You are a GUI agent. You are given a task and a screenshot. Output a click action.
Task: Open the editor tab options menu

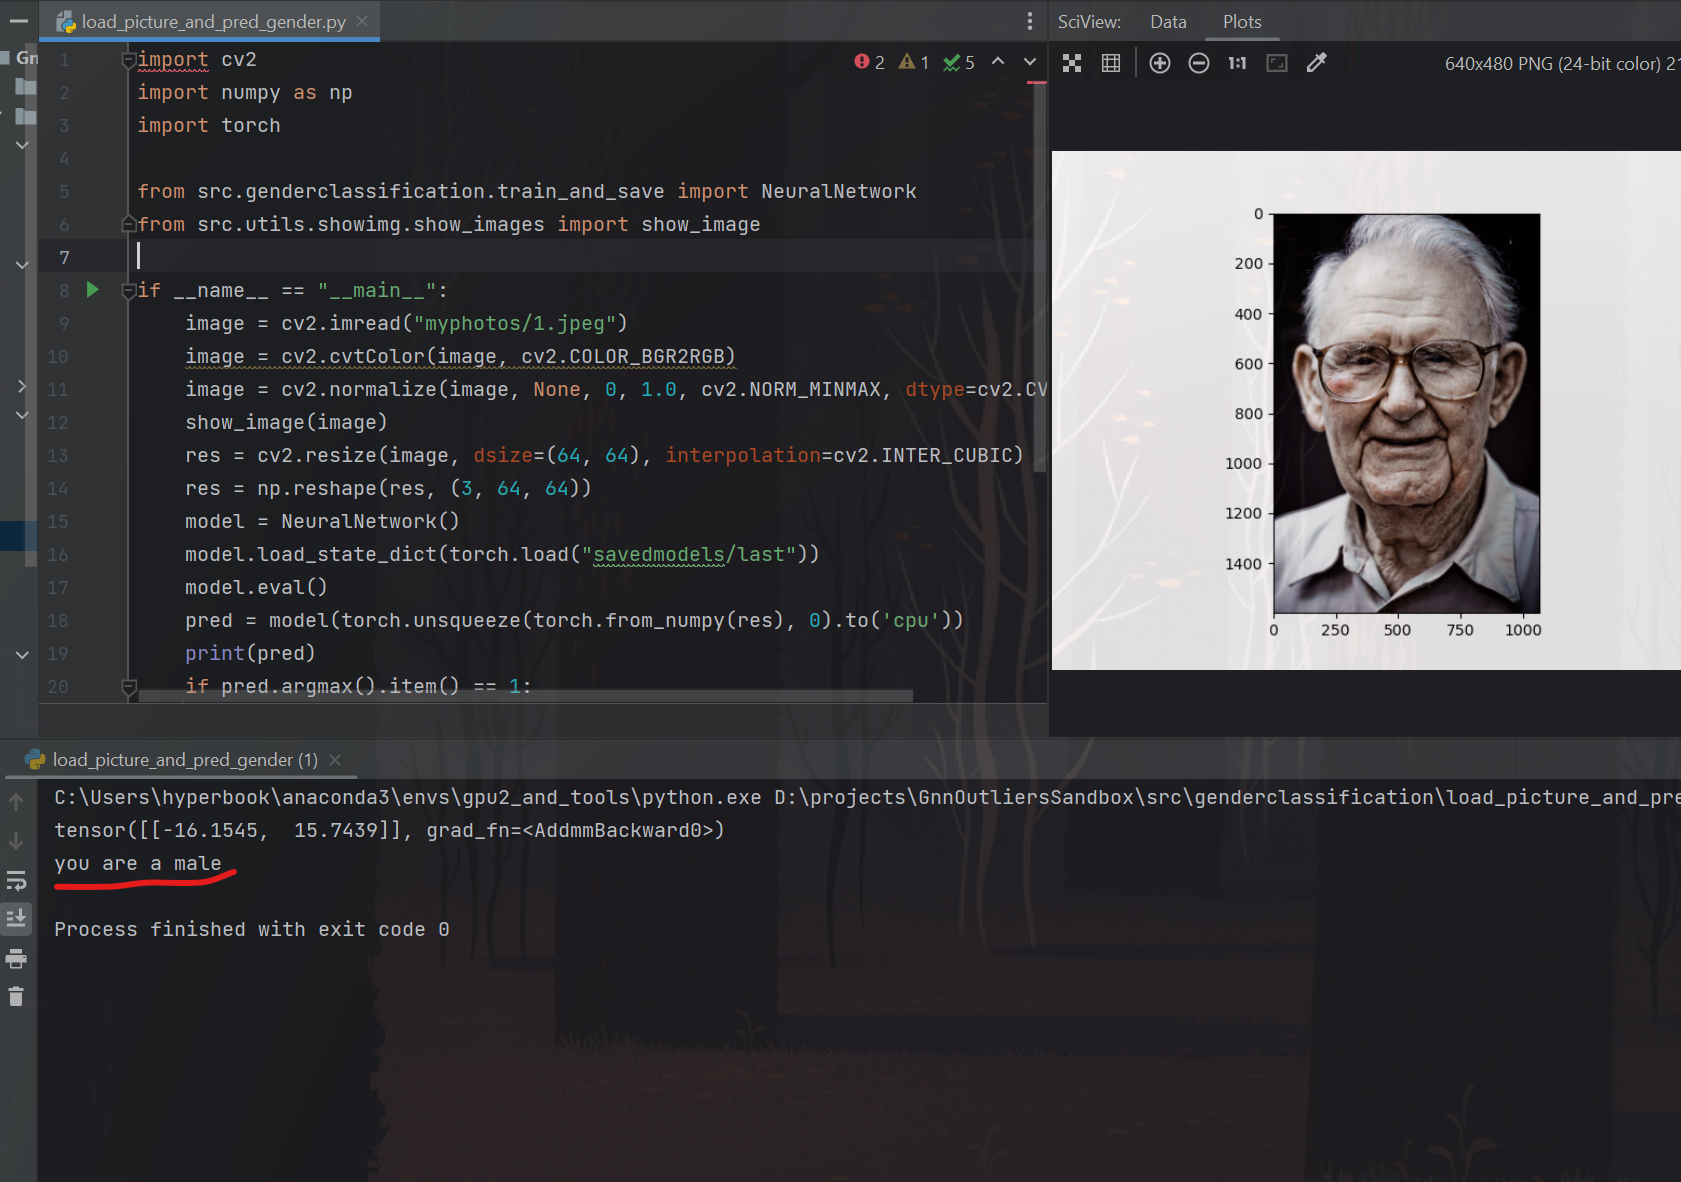[x=1030, y=21]
